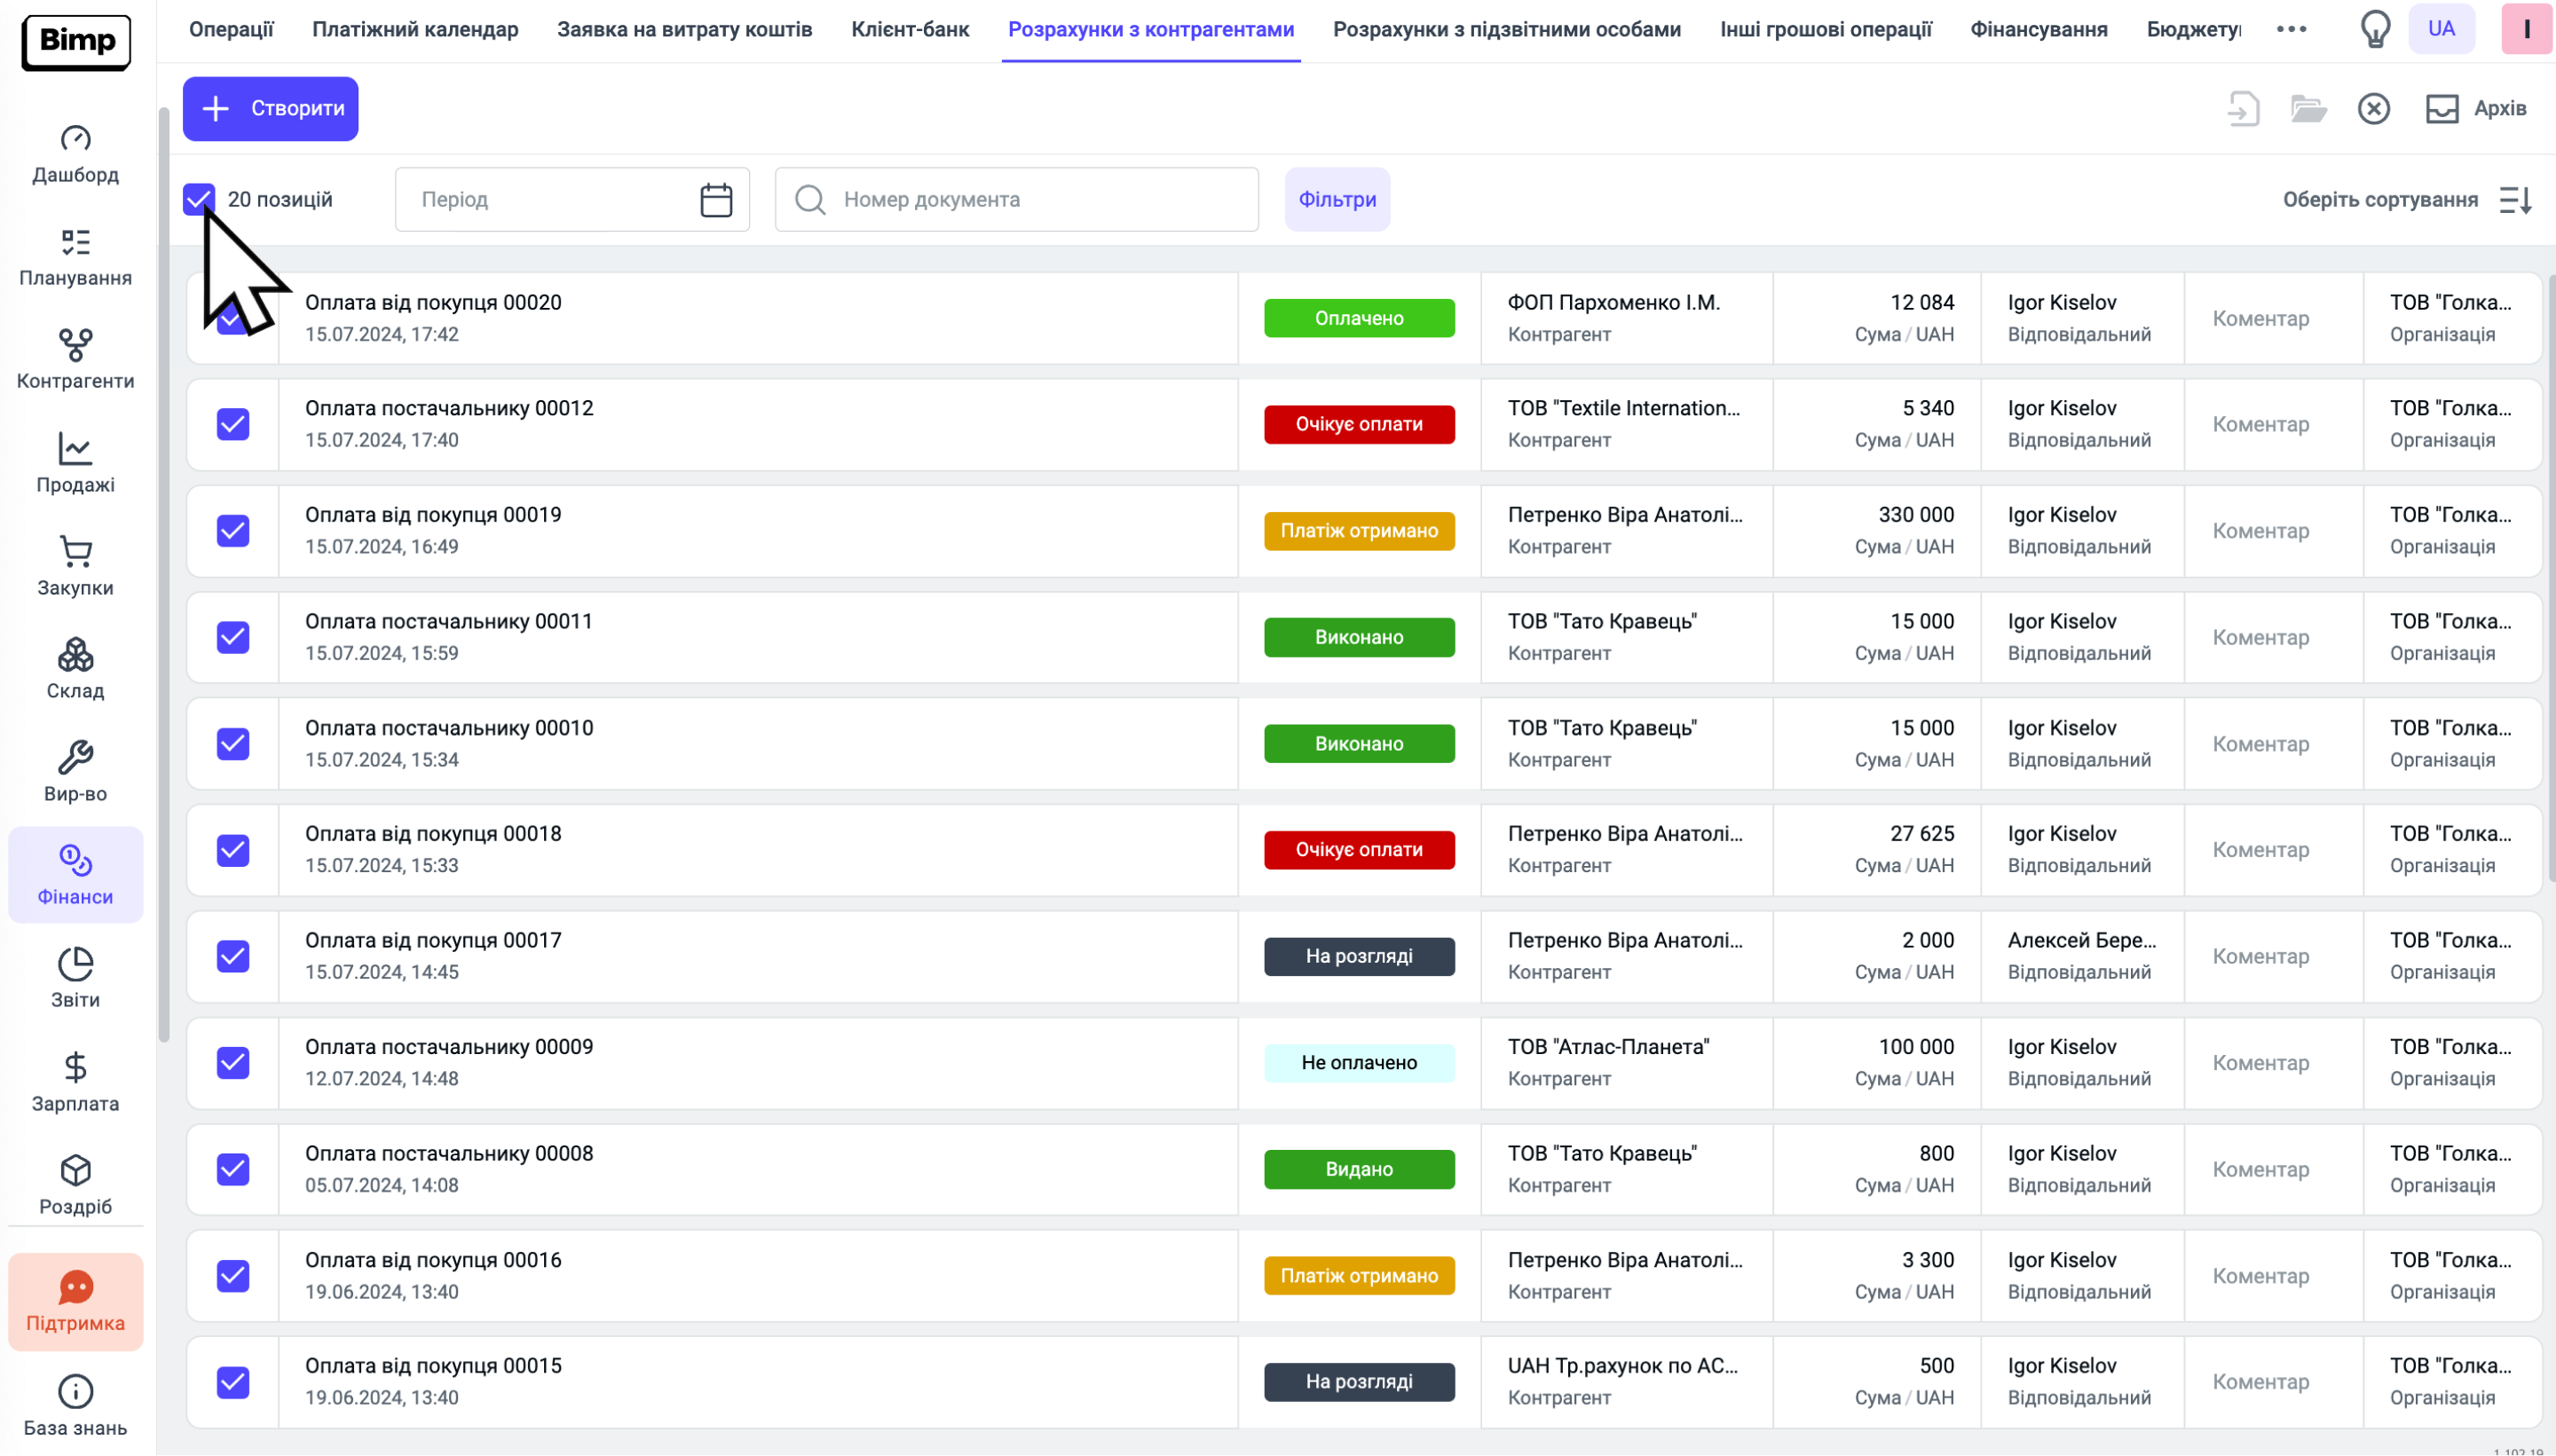
Task: Toggle the select-all 20 позицій checkbox
Action: pos(199,199)
